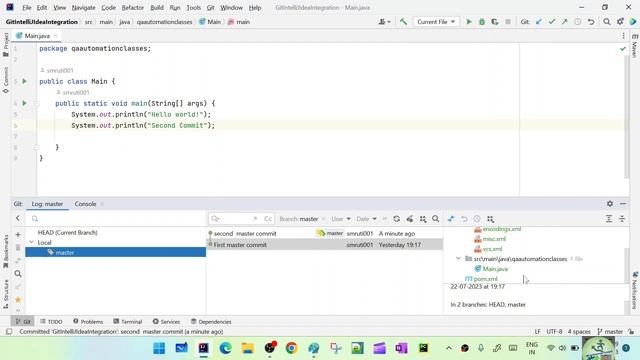Open Project tool window on left stripe
Viewport: 640px width, 360px height.
click(6, 44)
